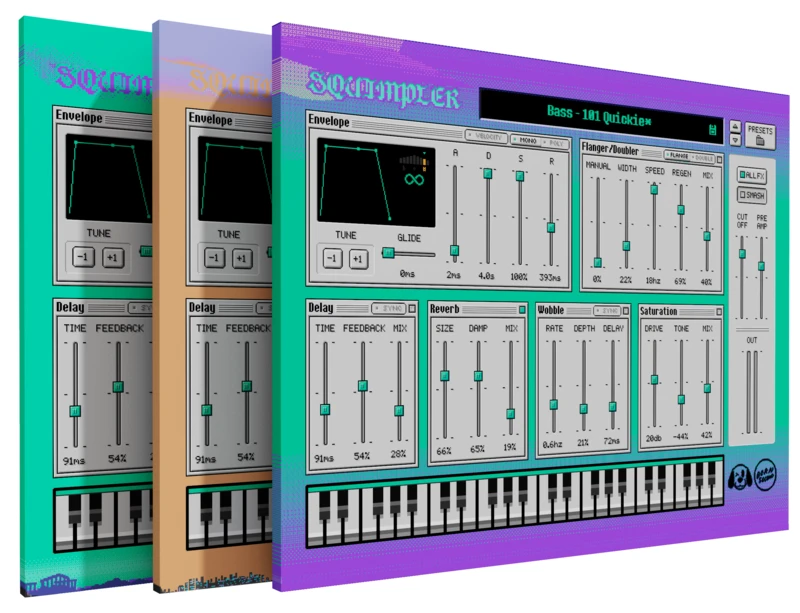
Task: Toggle the Flanger/Doubler section power checkbox
Action: [719, 159]
